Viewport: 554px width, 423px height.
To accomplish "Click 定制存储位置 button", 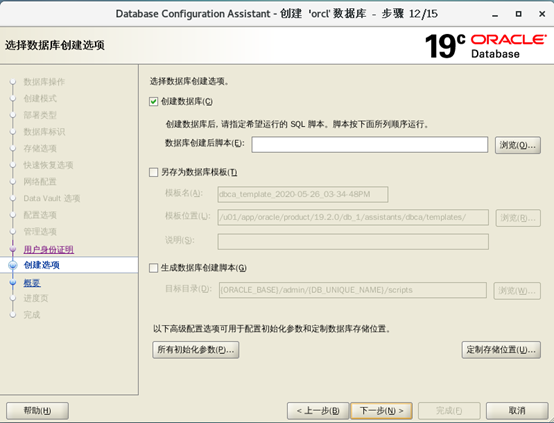I will click(x=501, y=350).
